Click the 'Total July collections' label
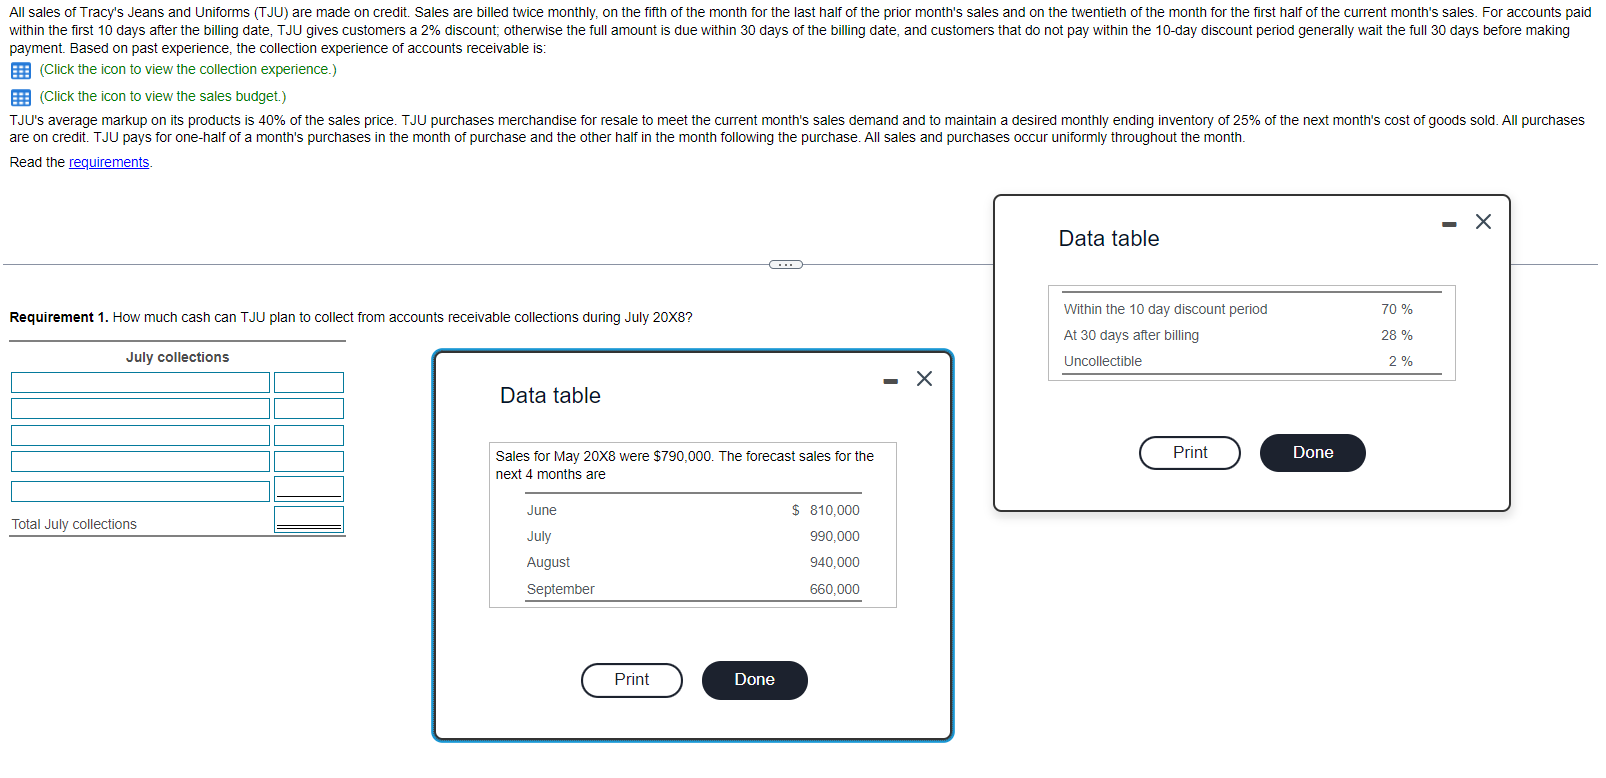The width and height of the screenshot is (1606, 778). (x=74, y=524)
